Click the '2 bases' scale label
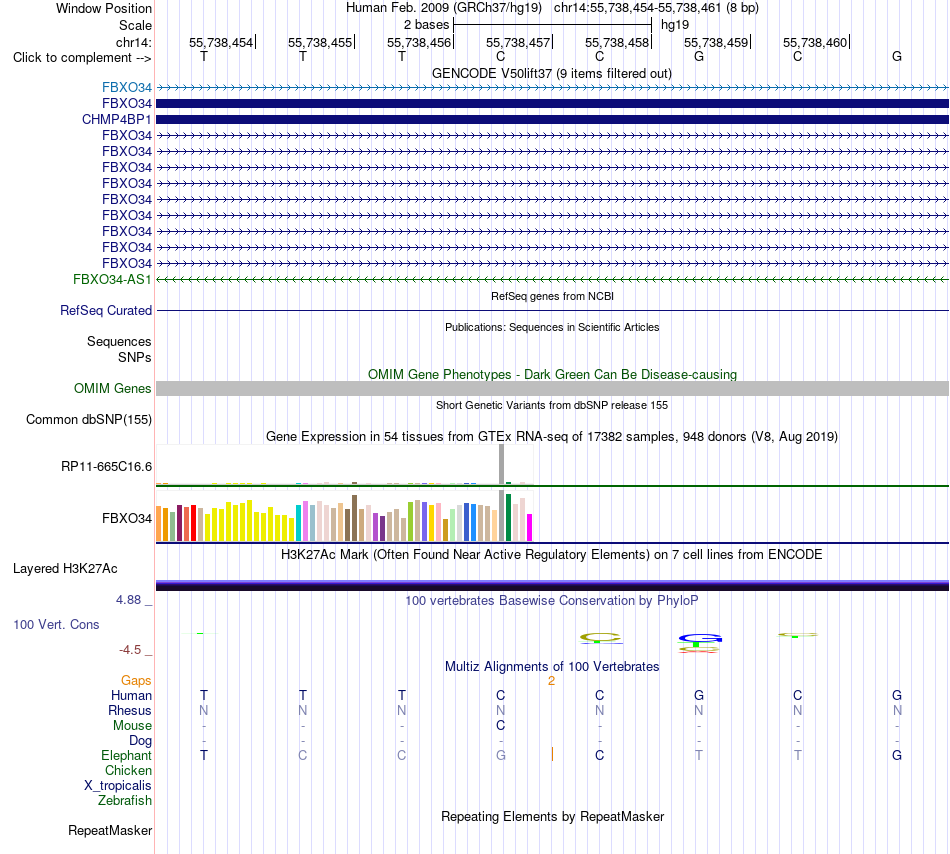This screenshot has height=854, width=950. (427, 25)
